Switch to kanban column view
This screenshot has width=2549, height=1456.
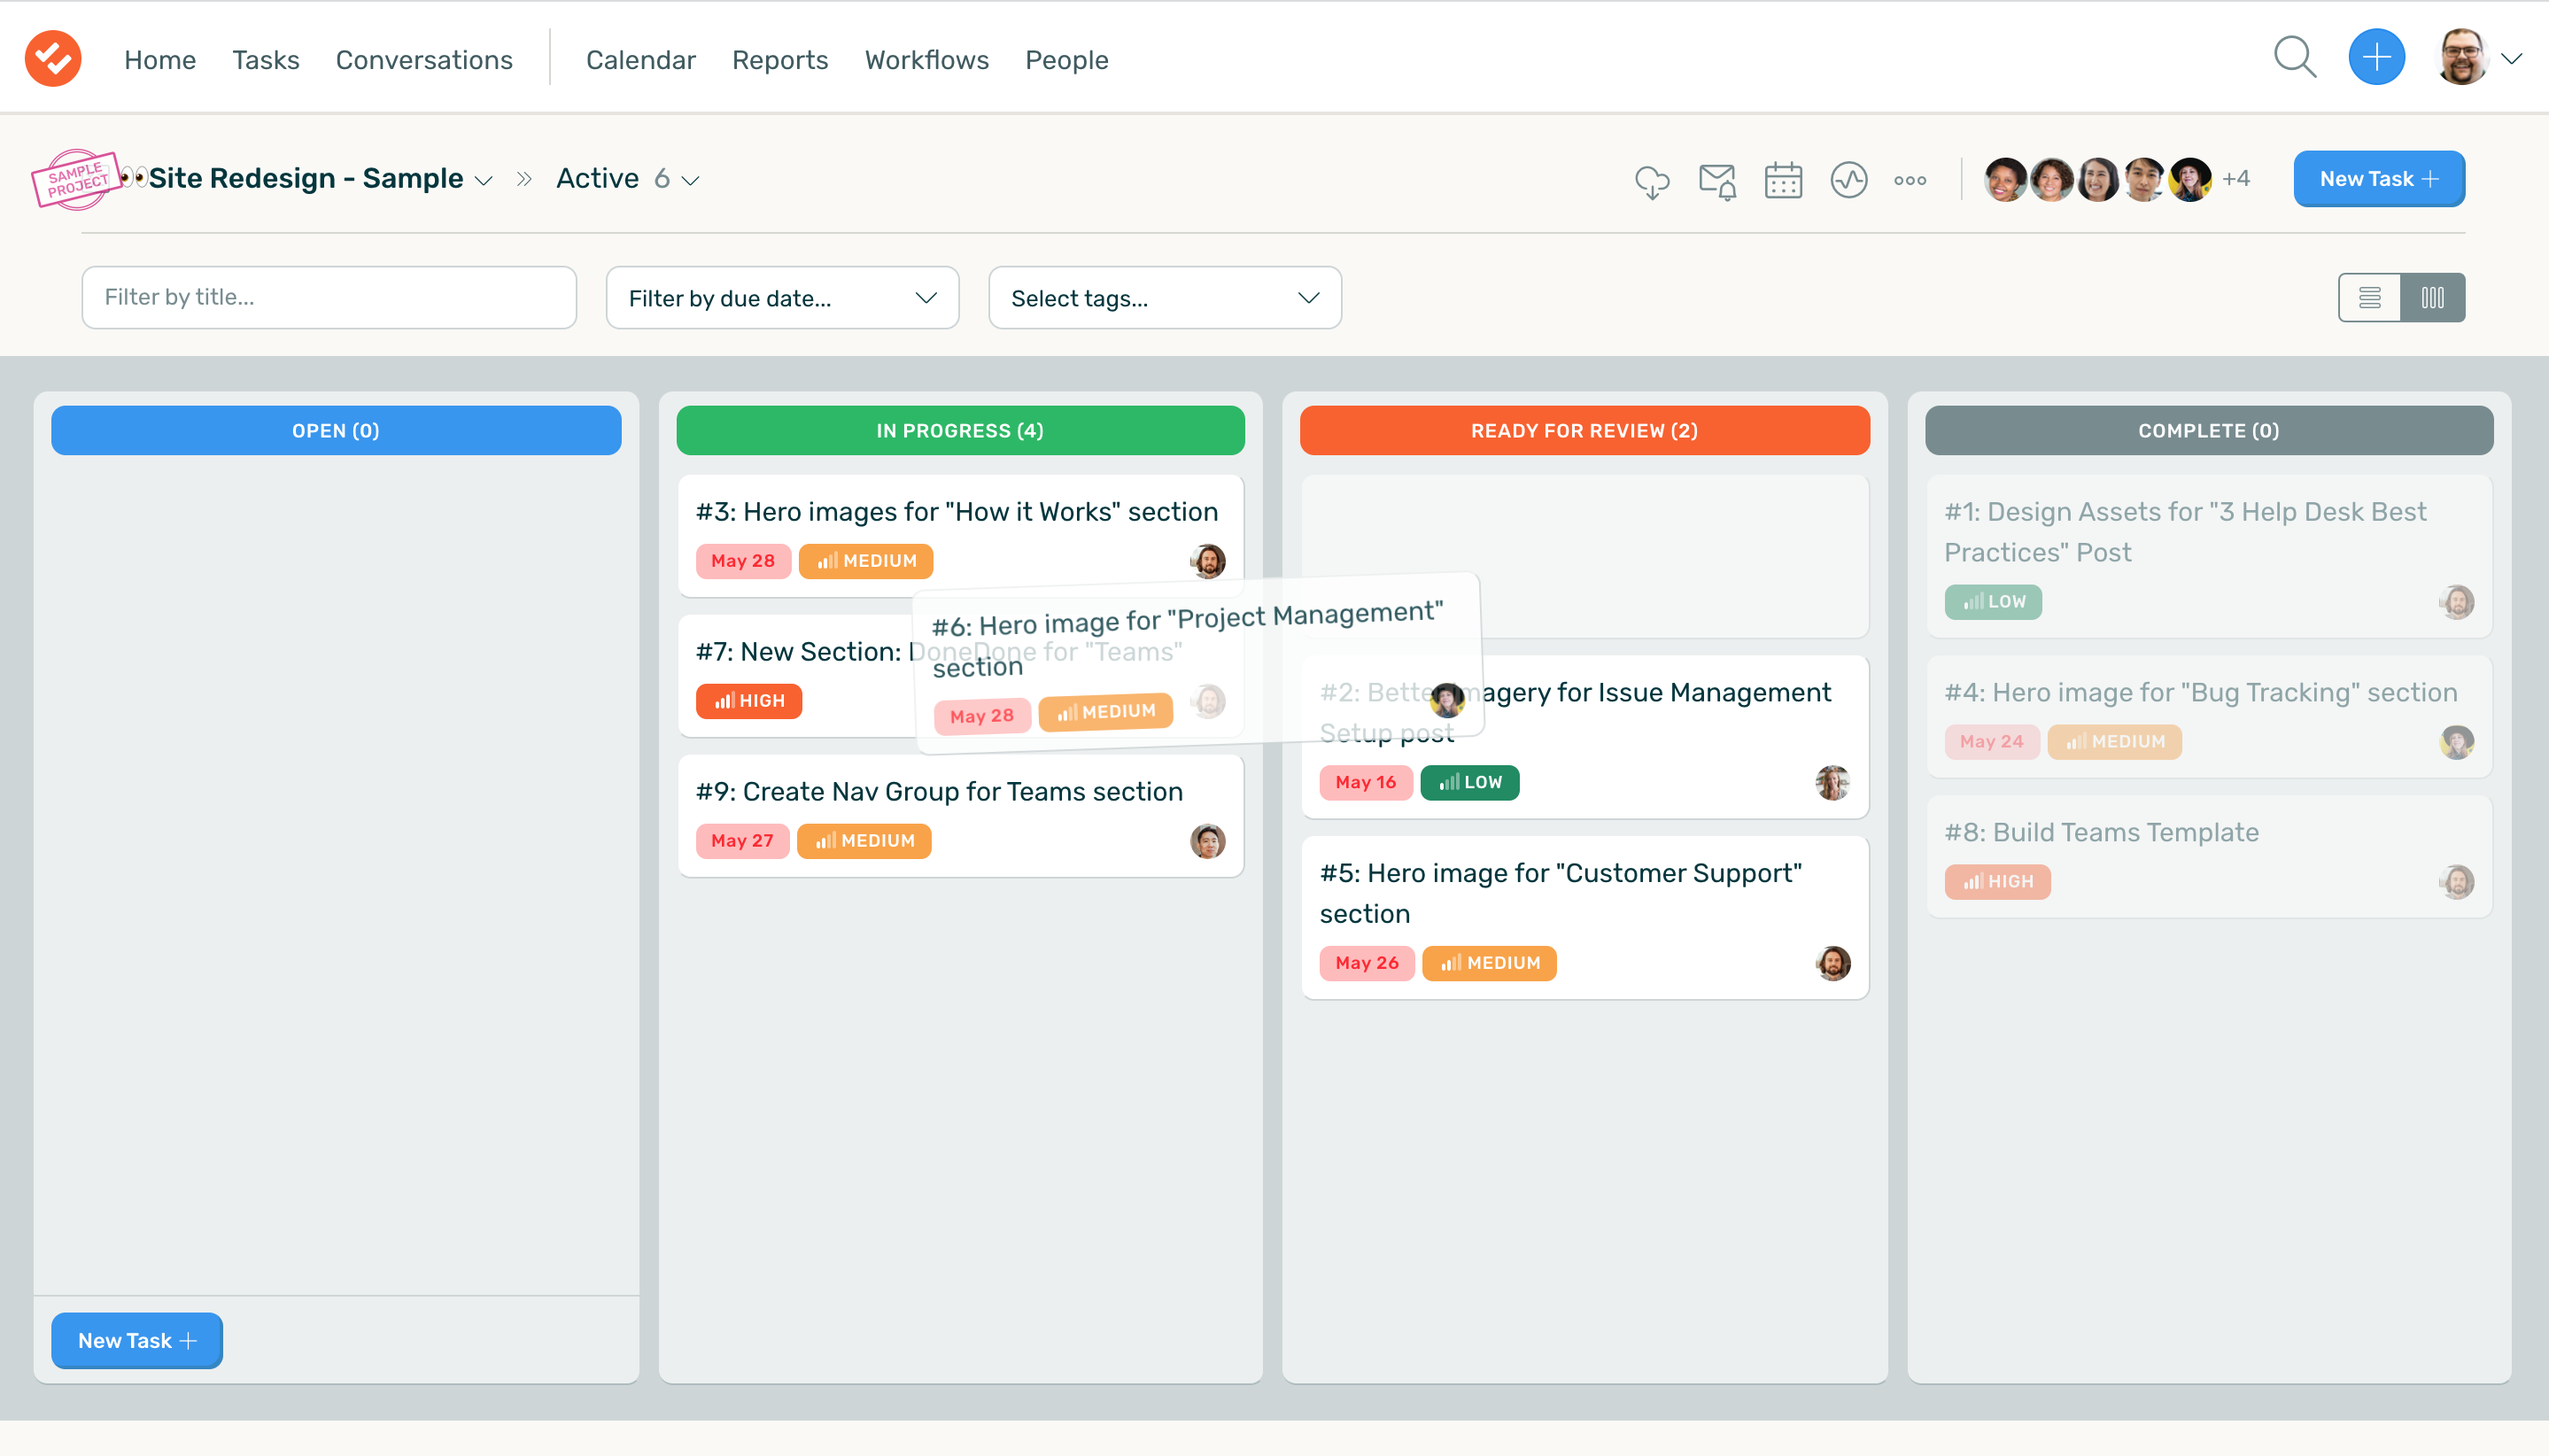[2432, 298]
